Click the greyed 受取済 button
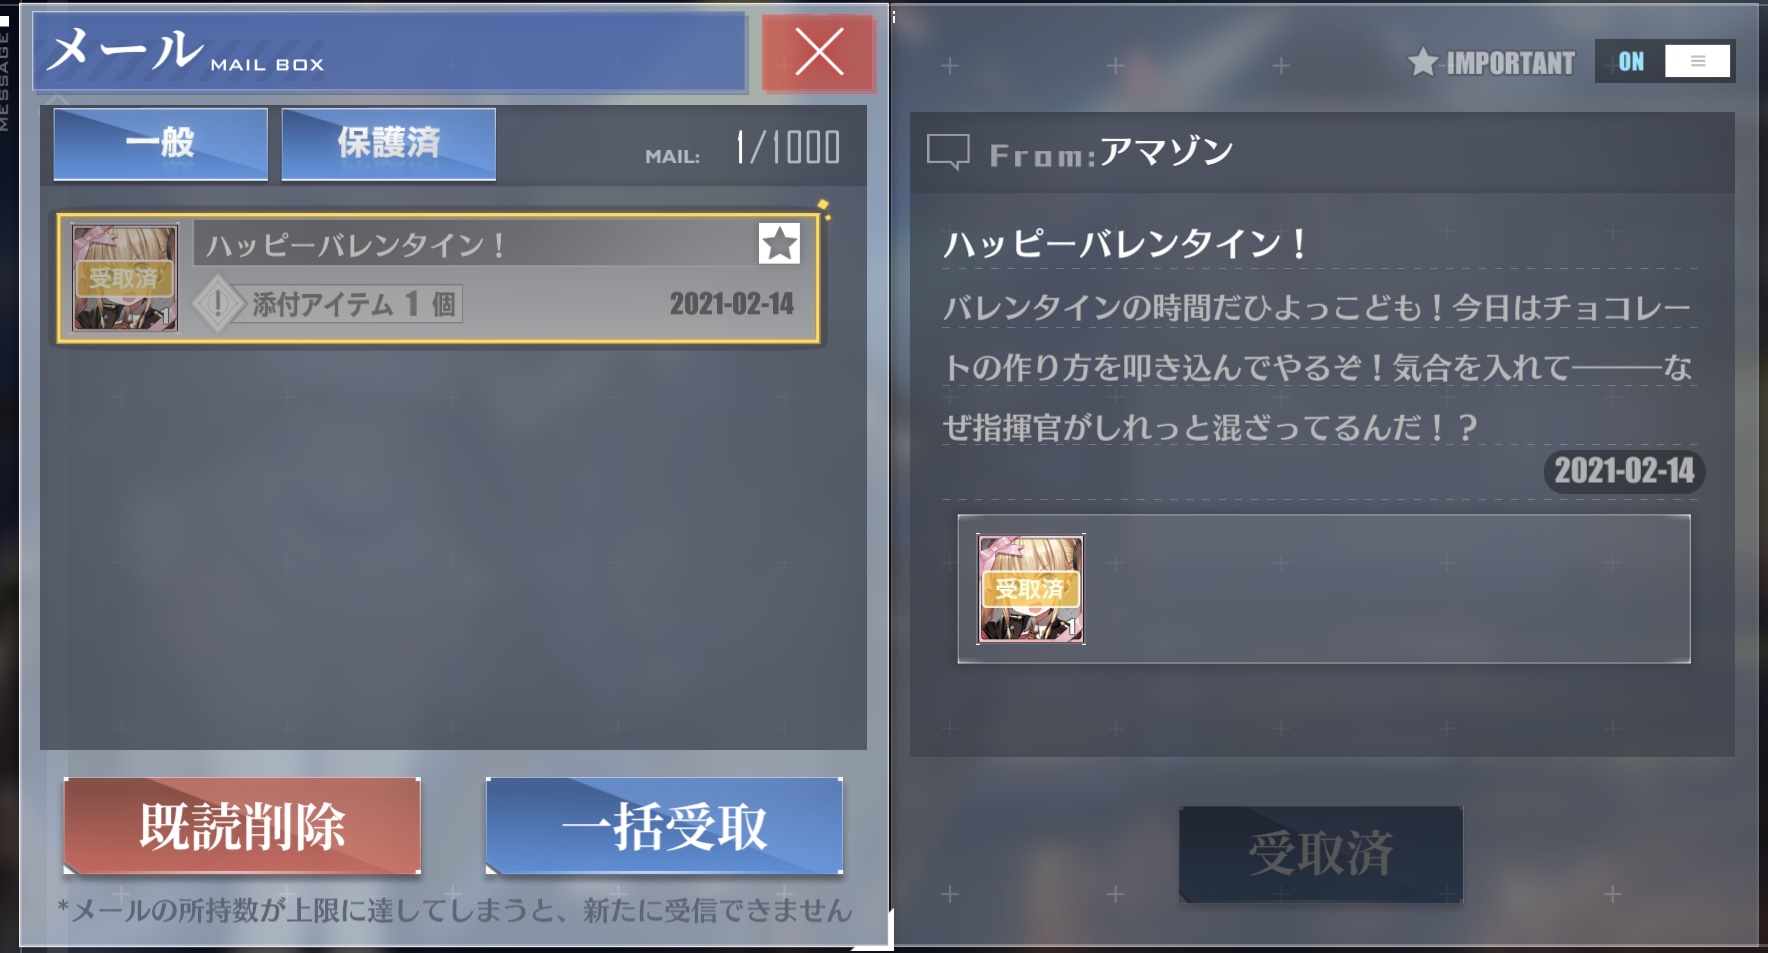Image resolution: width=1768 pixels, height=953 pixels. (x=1321, y=854)
